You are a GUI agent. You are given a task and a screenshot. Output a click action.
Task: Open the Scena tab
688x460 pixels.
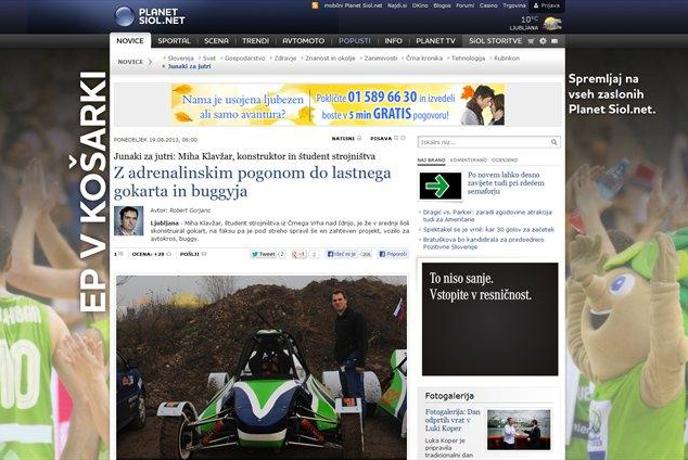(x=216, y=41)
